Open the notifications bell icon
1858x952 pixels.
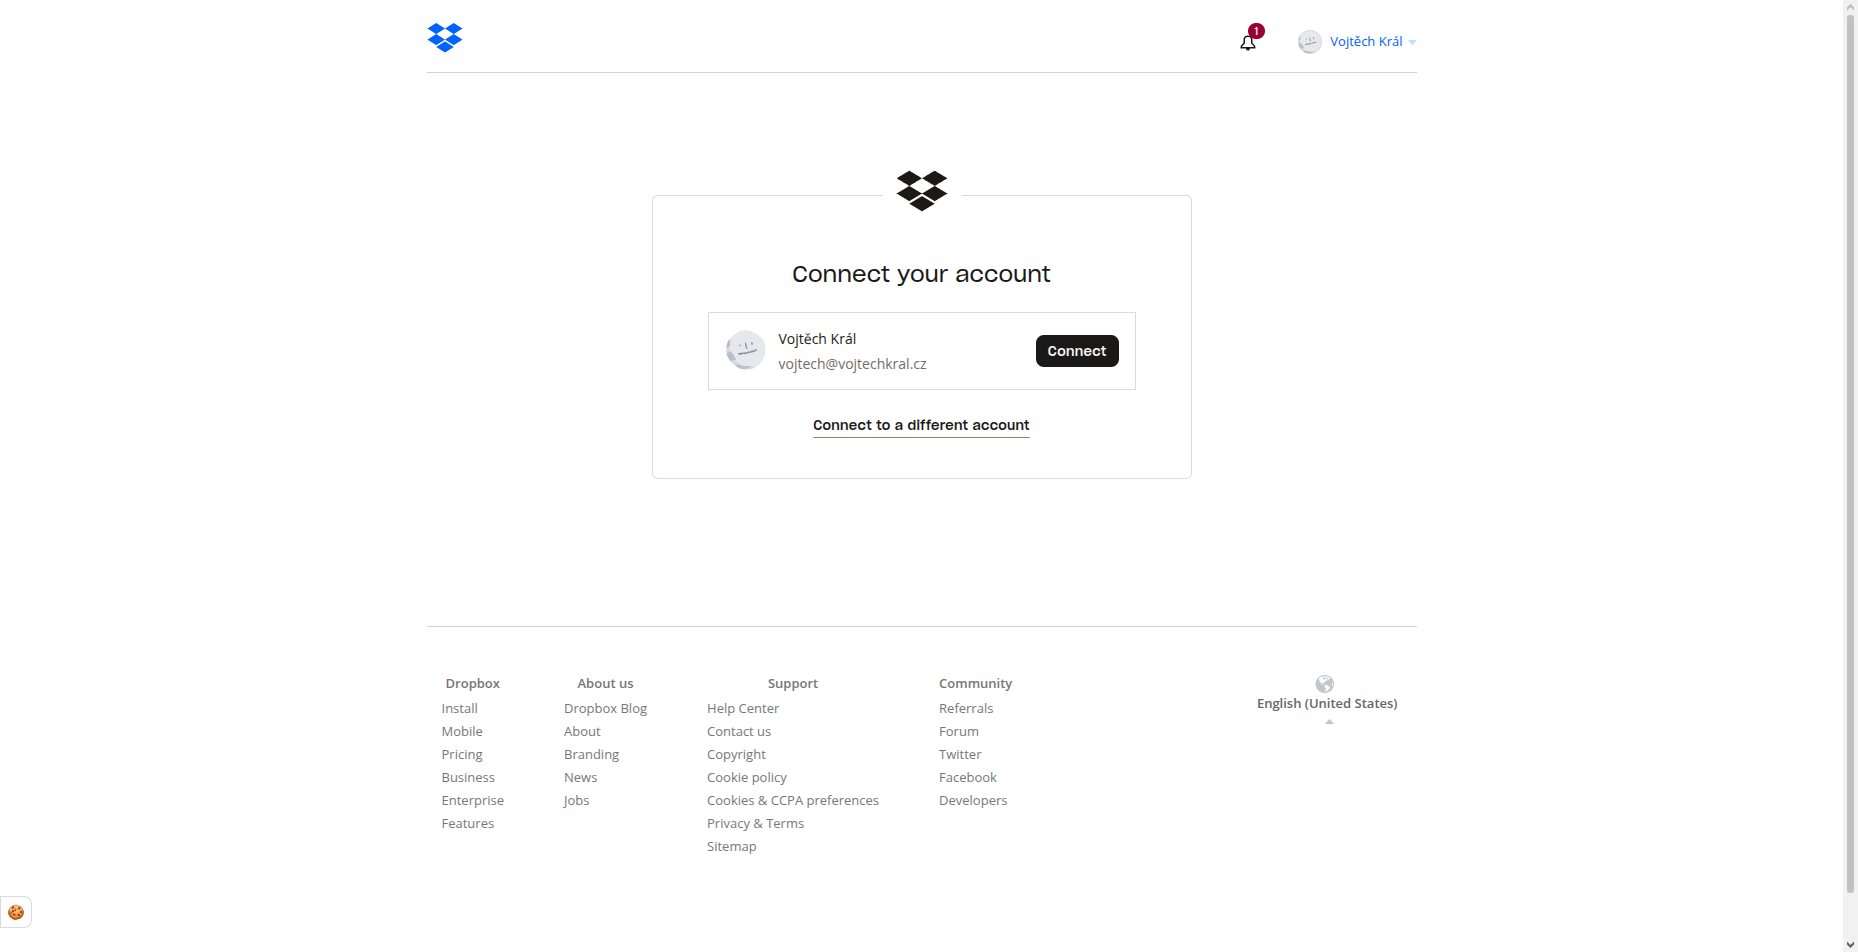coord(1248,42)
